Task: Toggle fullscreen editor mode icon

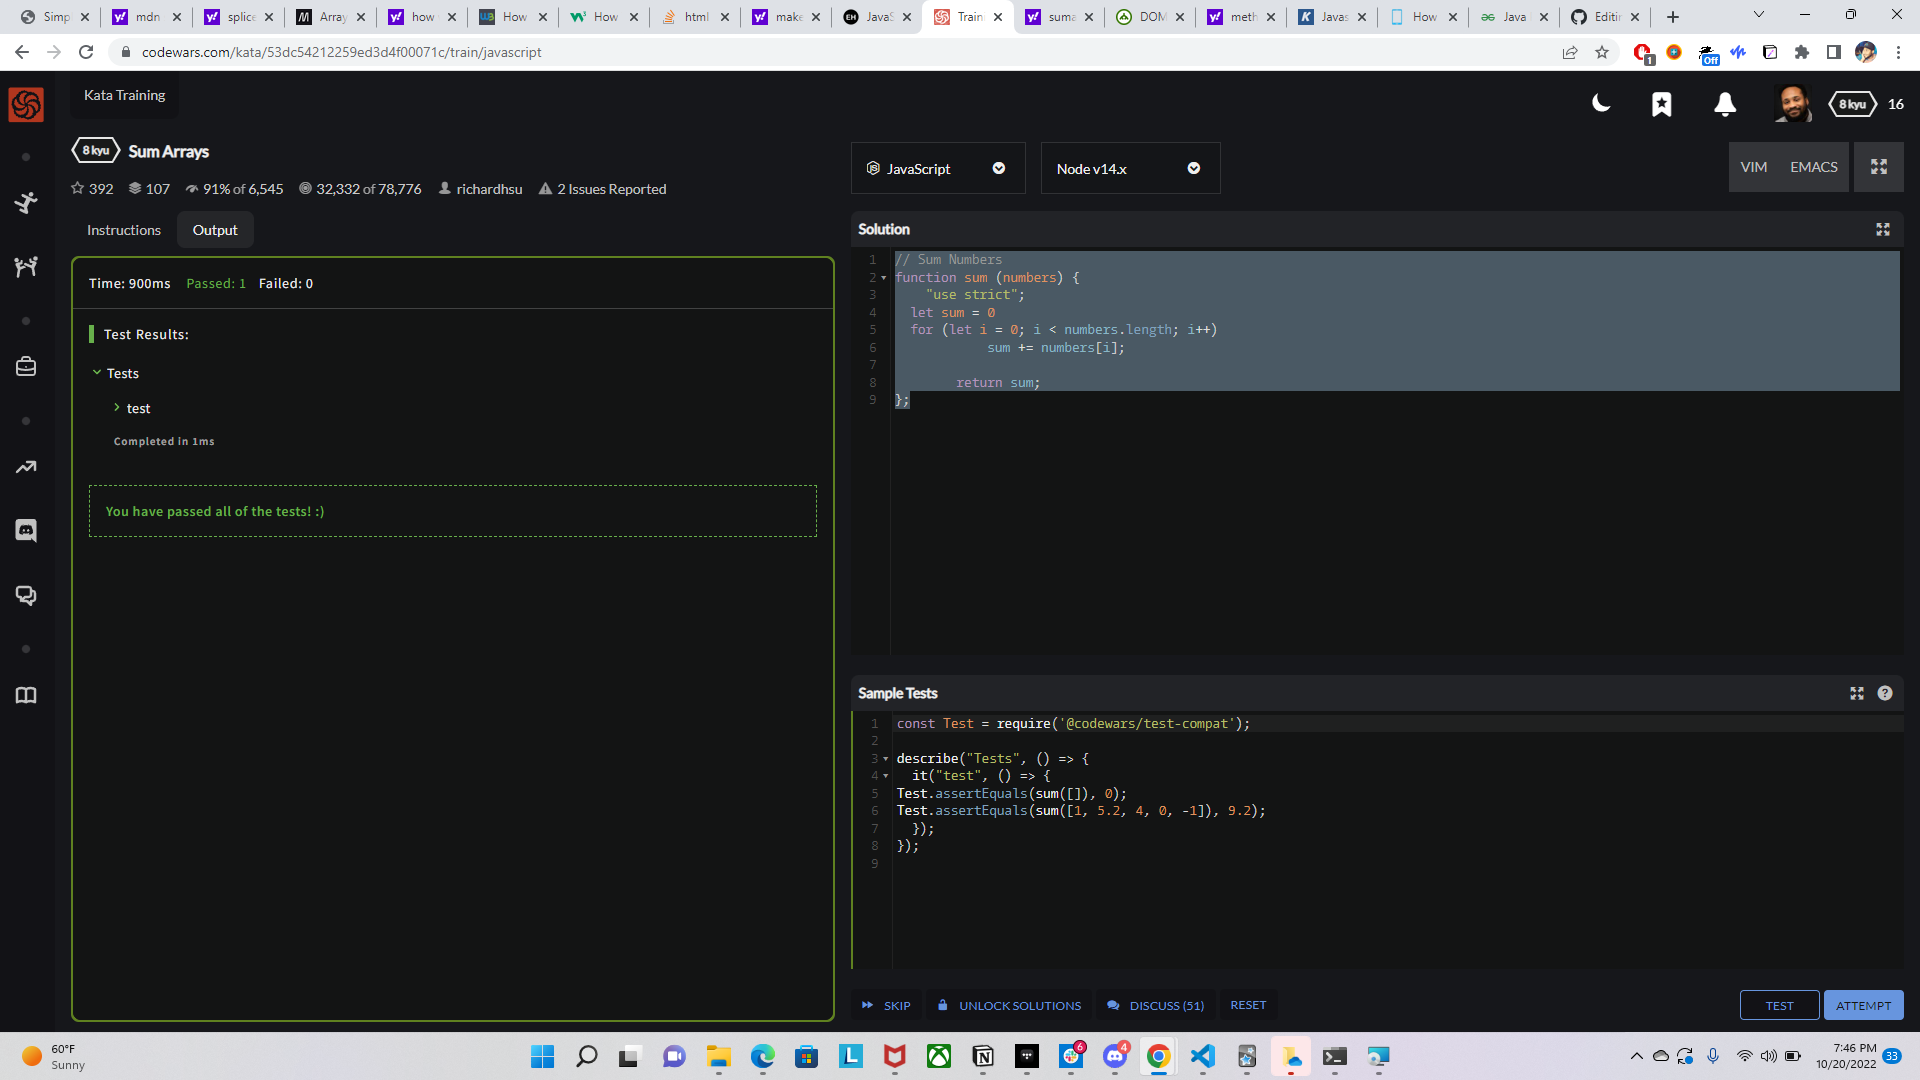Action: click(x=1878, y=167)
